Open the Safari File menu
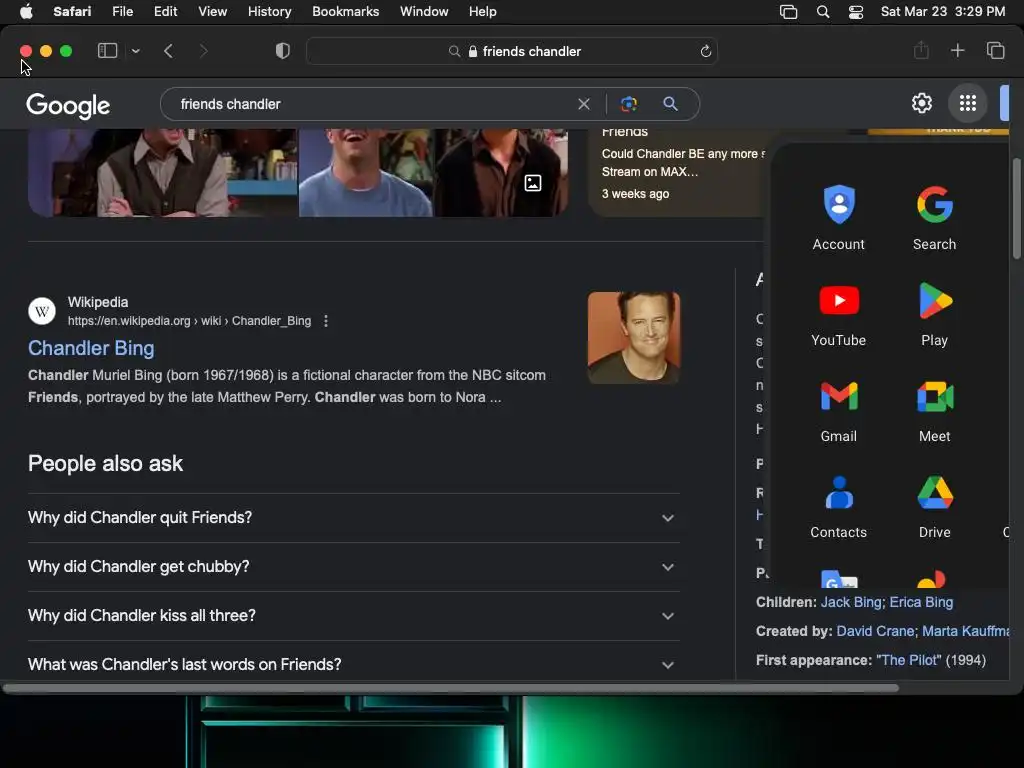Screen dimensions: 1024x768 [x=122, y=12]
